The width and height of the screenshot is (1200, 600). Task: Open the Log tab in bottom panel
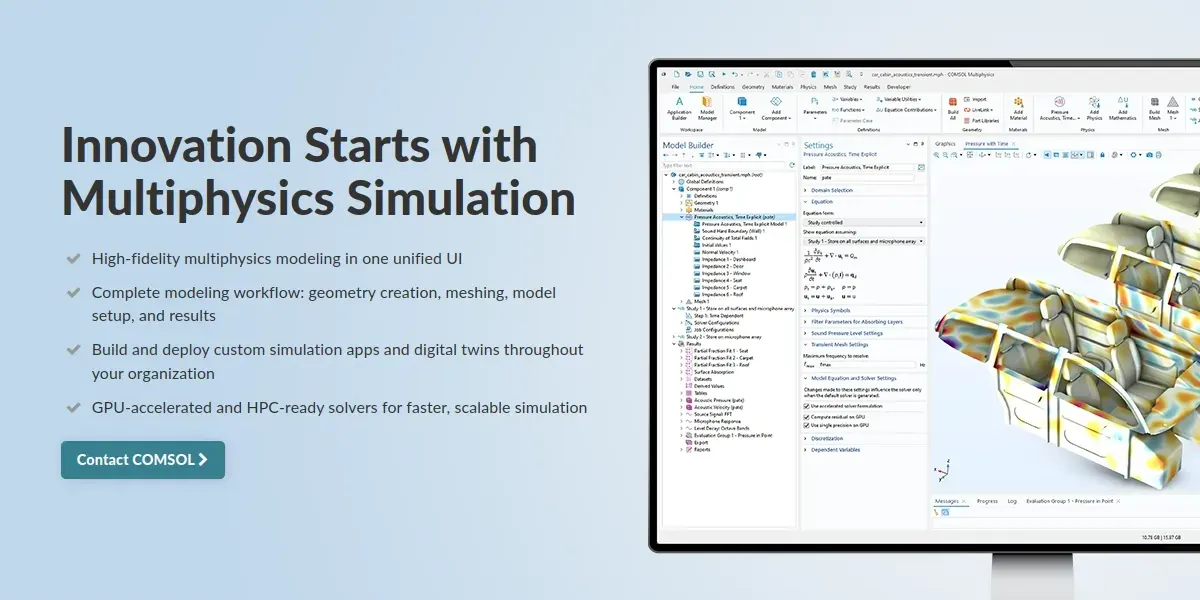(1012, 500)
